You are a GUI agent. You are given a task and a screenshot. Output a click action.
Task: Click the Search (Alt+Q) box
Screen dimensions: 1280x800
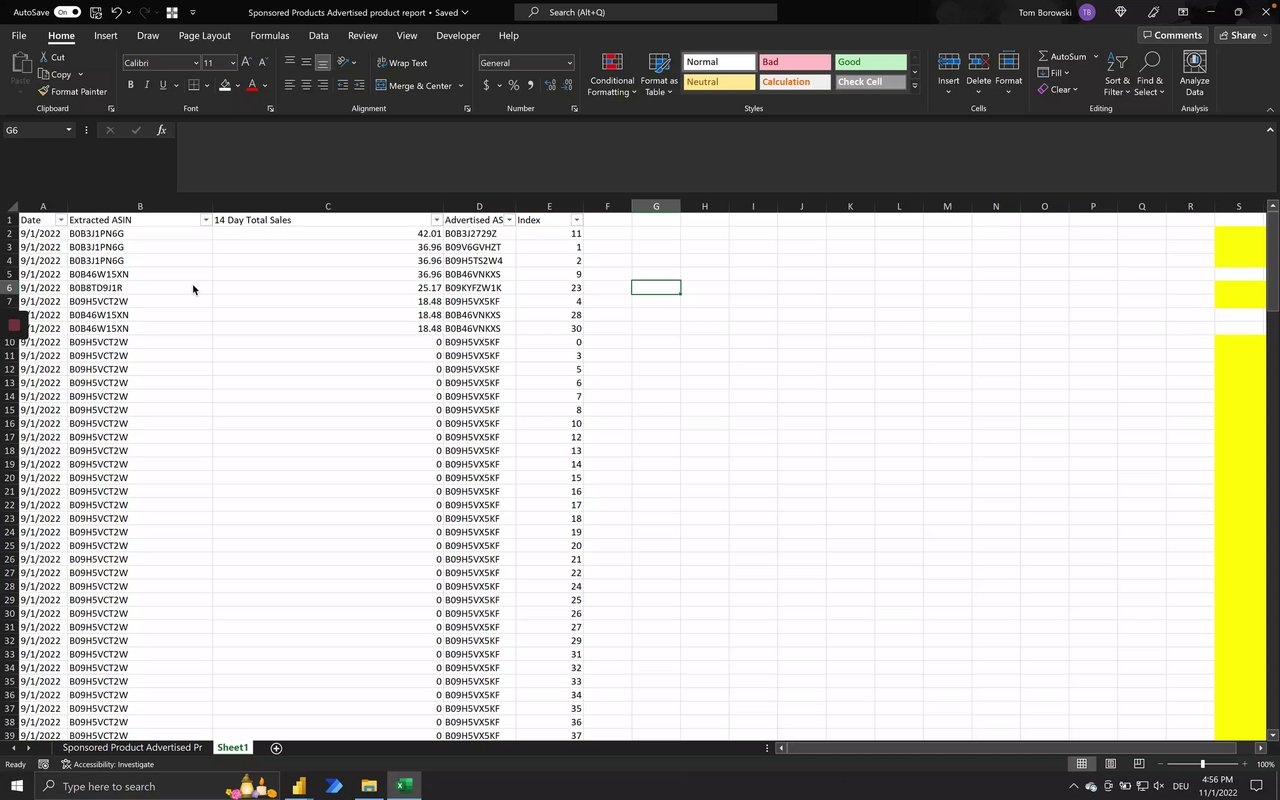click(x=646, y=12)
